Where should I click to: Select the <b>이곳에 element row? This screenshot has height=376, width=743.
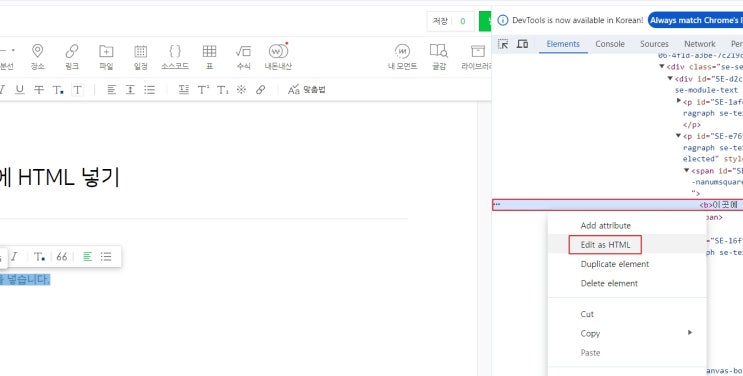click(617, 205)
